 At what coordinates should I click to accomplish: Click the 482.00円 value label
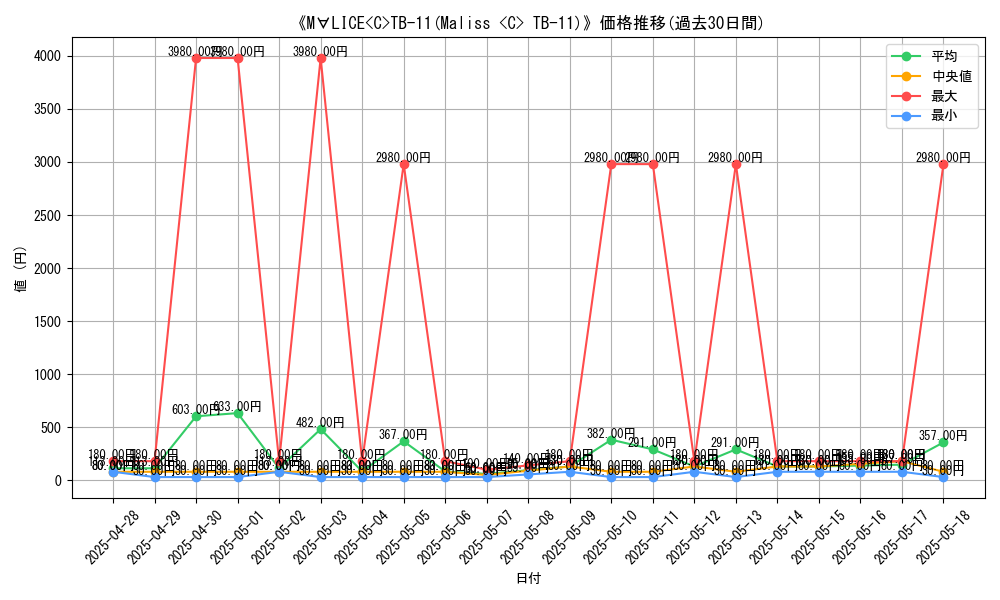pos(320,423)
